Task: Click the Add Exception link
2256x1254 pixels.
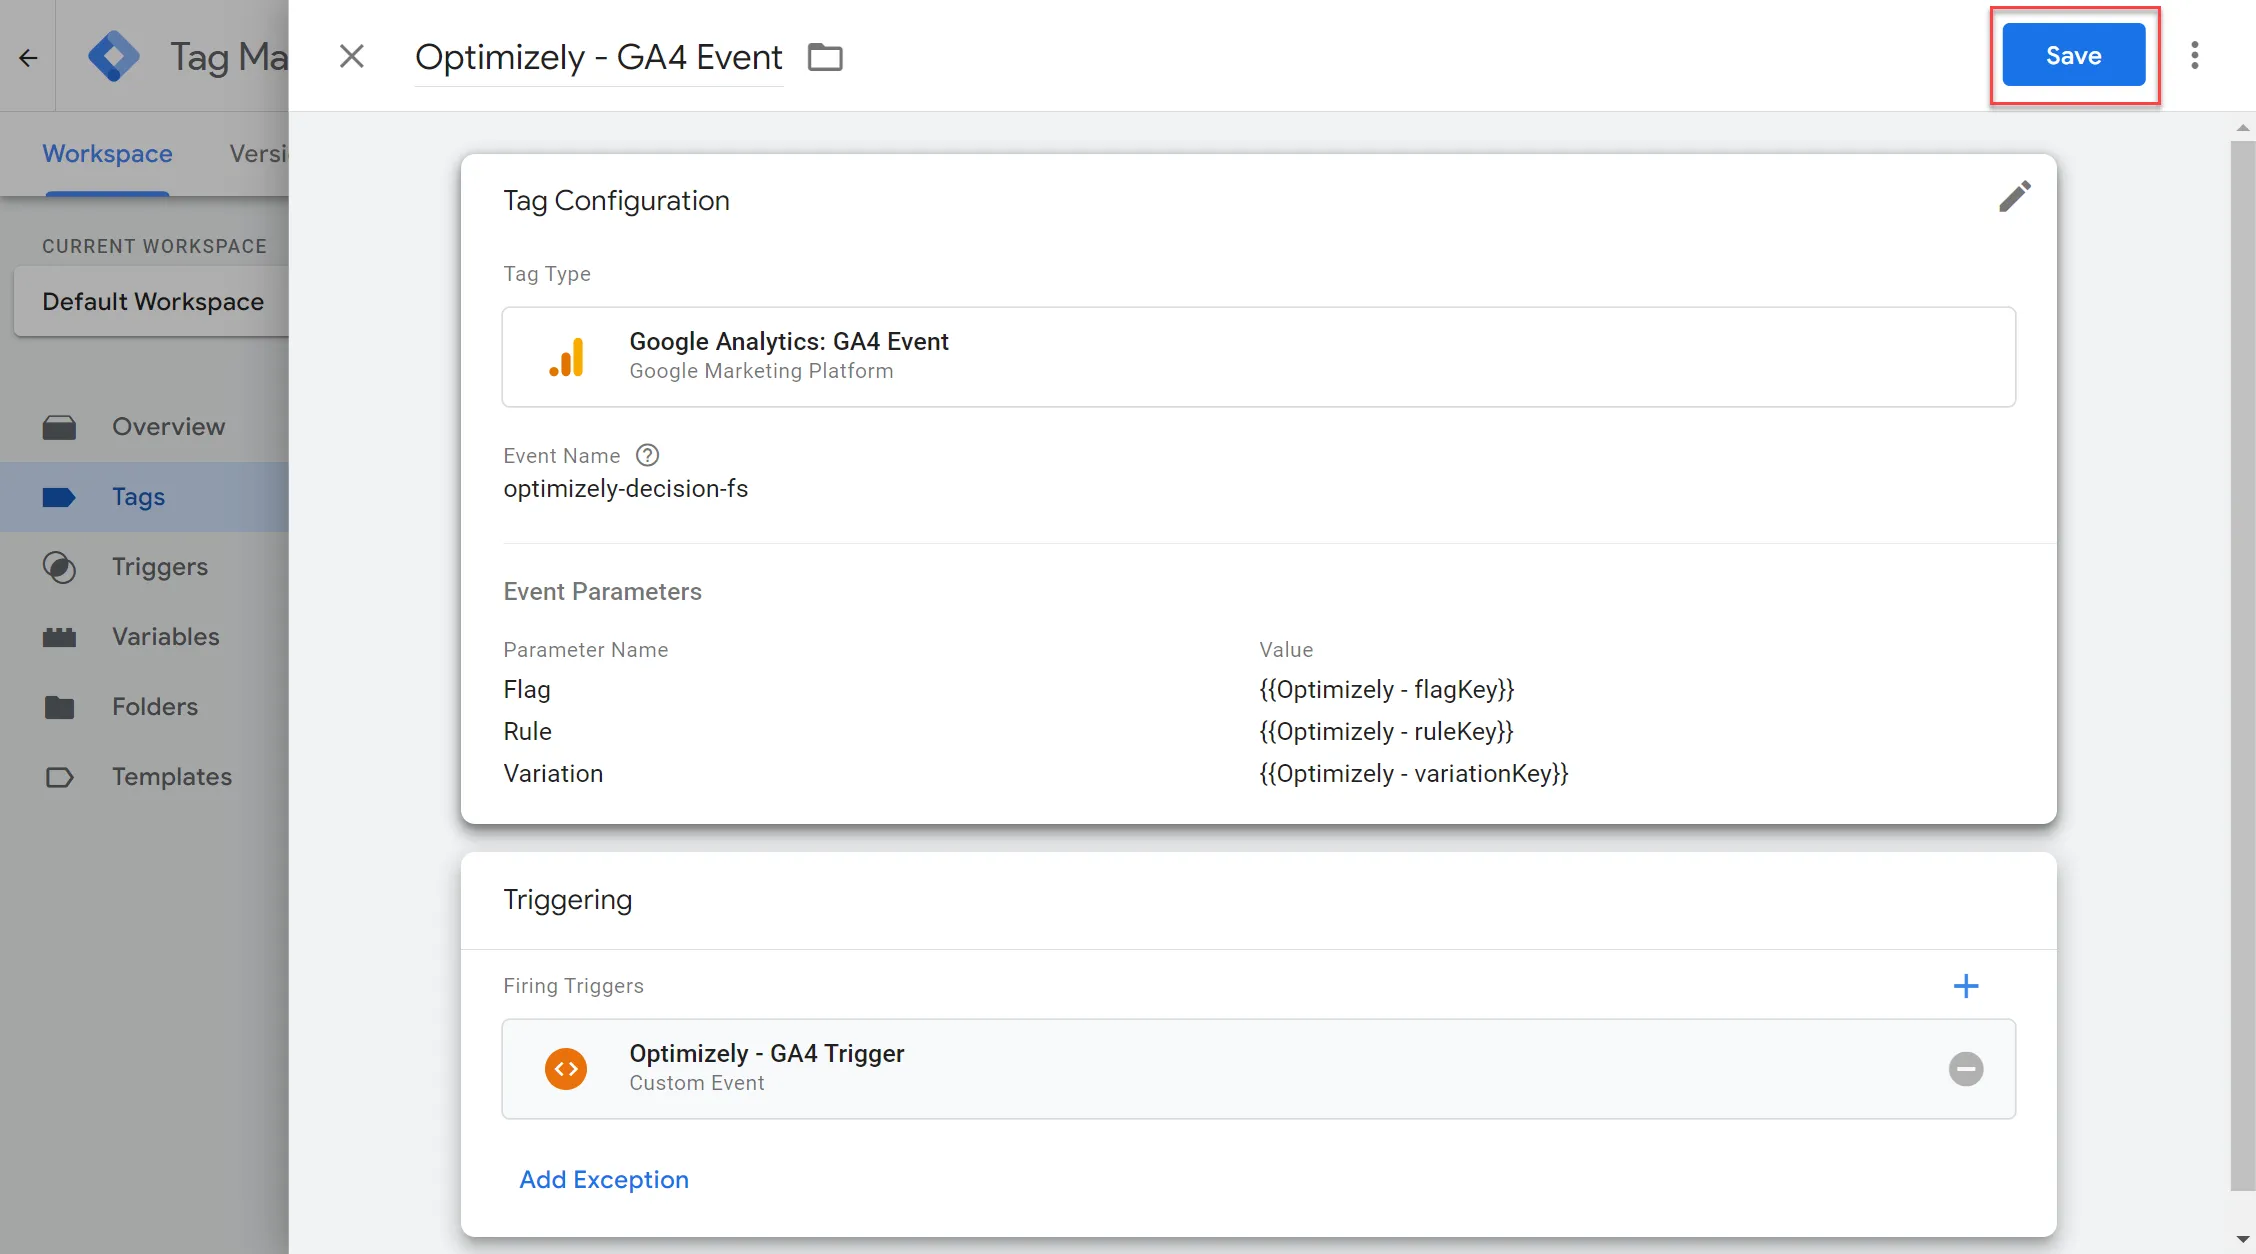Action: [x=604, y=1180]
